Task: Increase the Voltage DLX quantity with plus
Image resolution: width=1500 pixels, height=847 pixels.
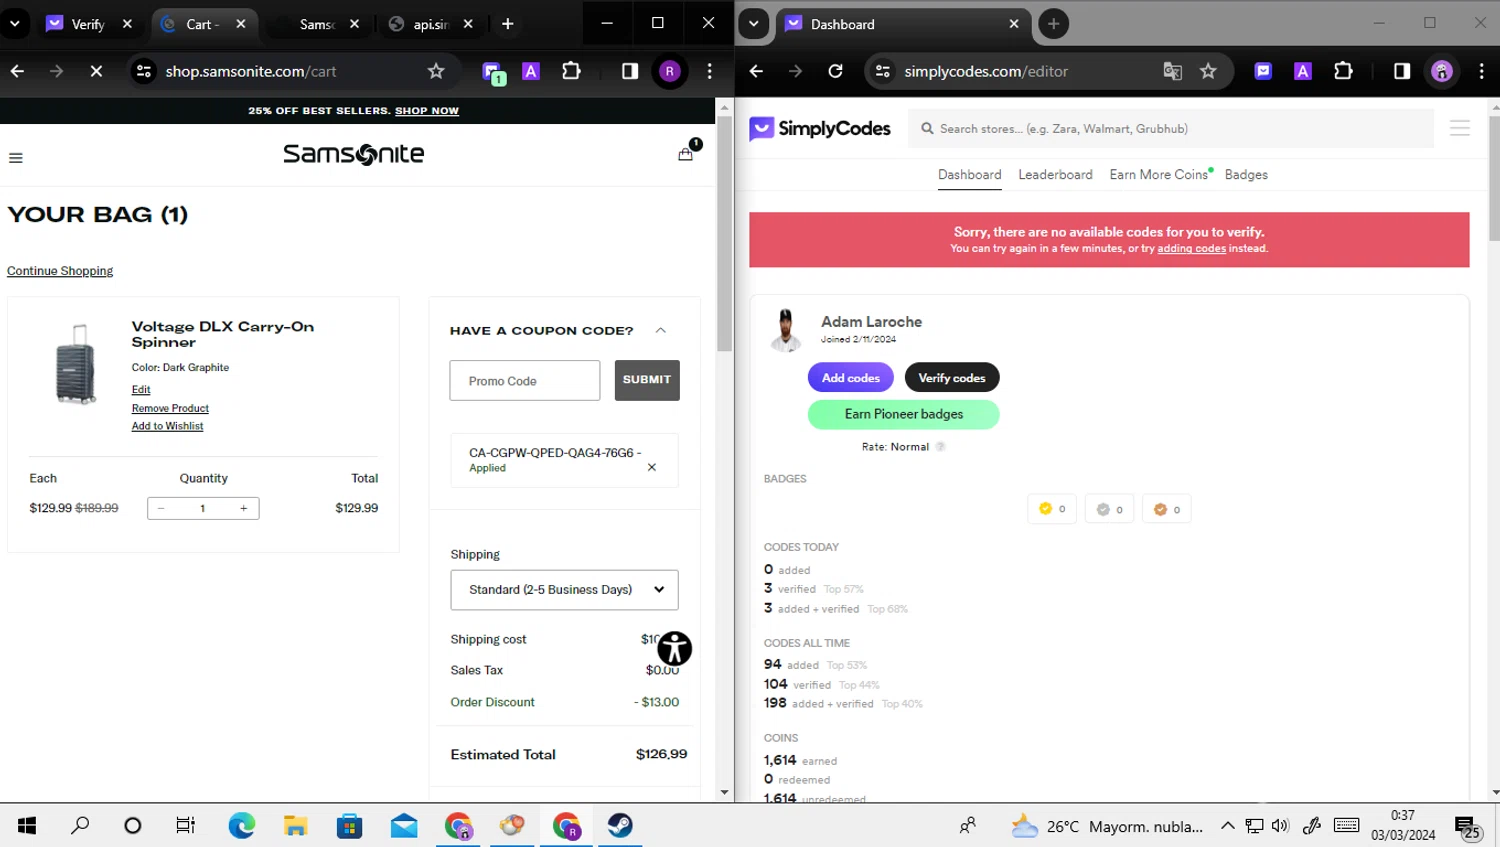Action: coord(243,508)
